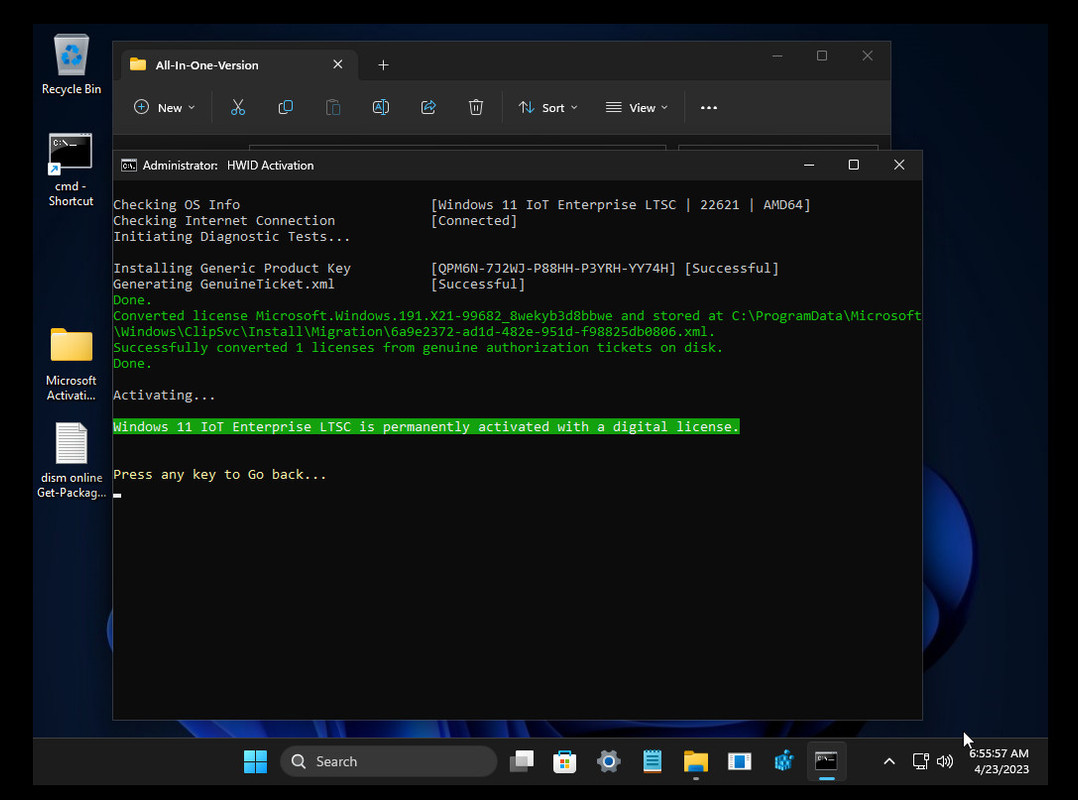Maximize the HWID Activation console window
Screen dimensions: 1078x800
pos(854,165)
